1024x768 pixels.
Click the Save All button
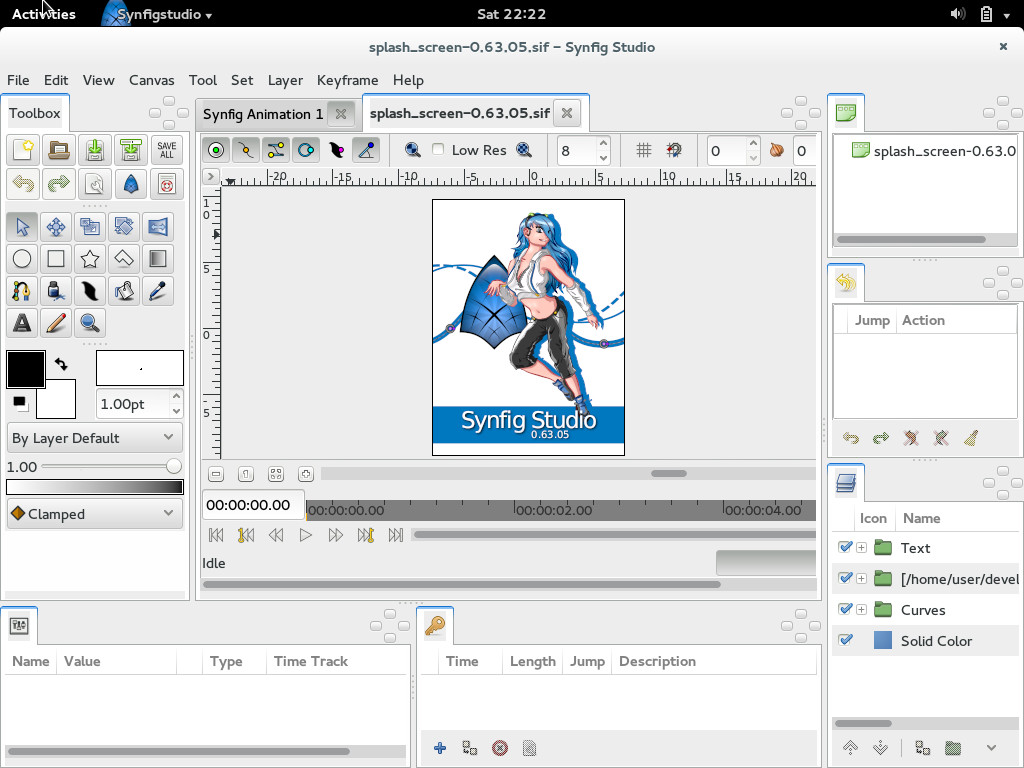tap(167, 150)
